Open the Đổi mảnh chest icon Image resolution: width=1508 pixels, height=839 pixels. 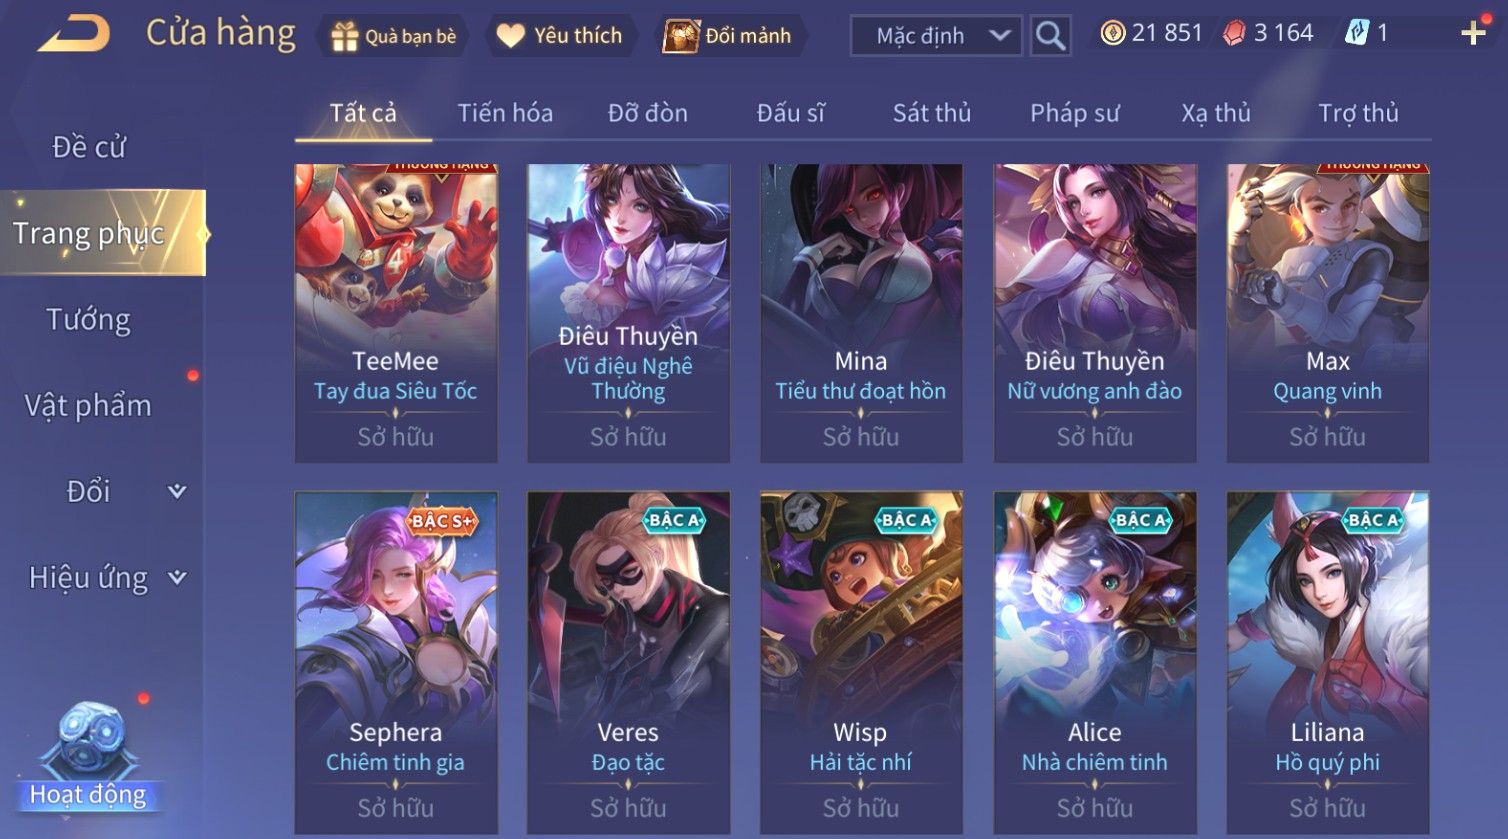click(x=681, y=36)
